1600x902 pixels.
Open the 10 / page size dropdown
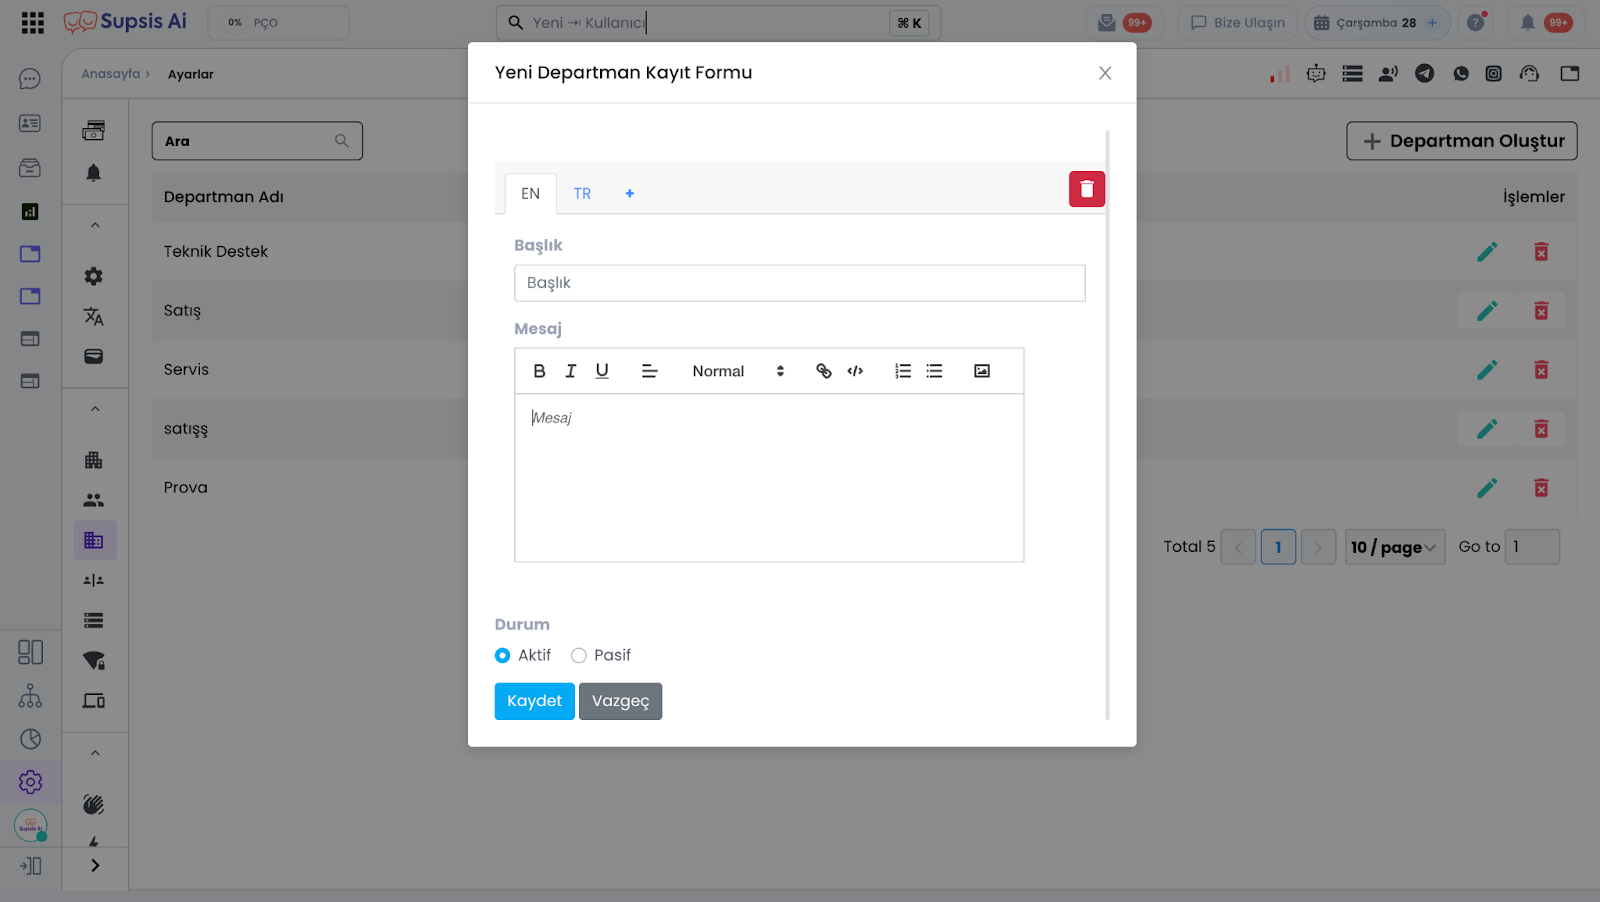coord(1394,547)
